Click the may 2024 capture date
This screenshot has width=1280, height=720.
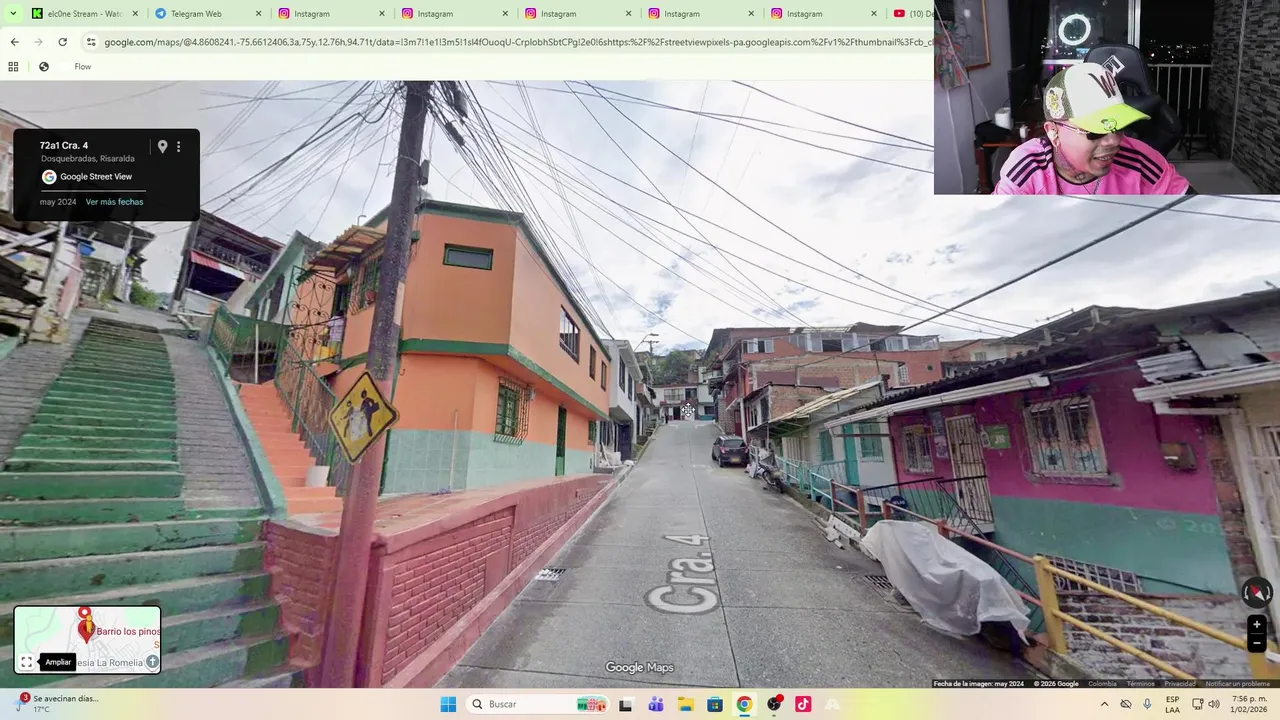(58, 202)
